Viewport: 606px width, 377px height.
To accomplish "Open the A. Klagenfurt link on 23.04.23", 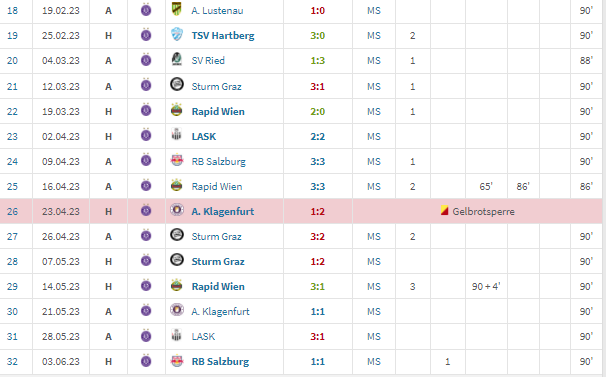I will 223,212.
